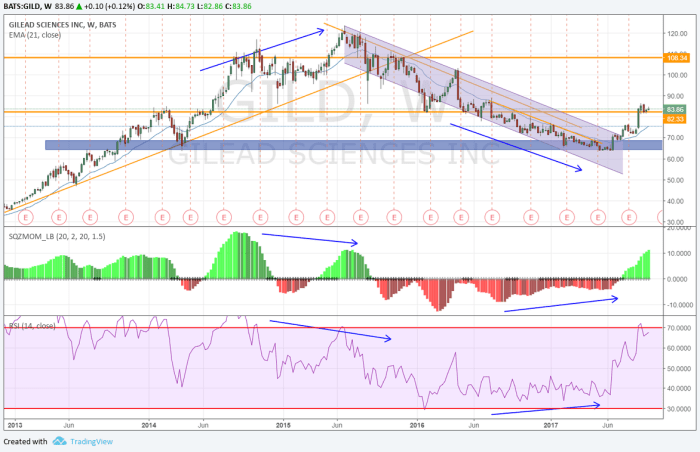
Task: Click the 2016 label on the time axis
Action: (x=418, y=424)
